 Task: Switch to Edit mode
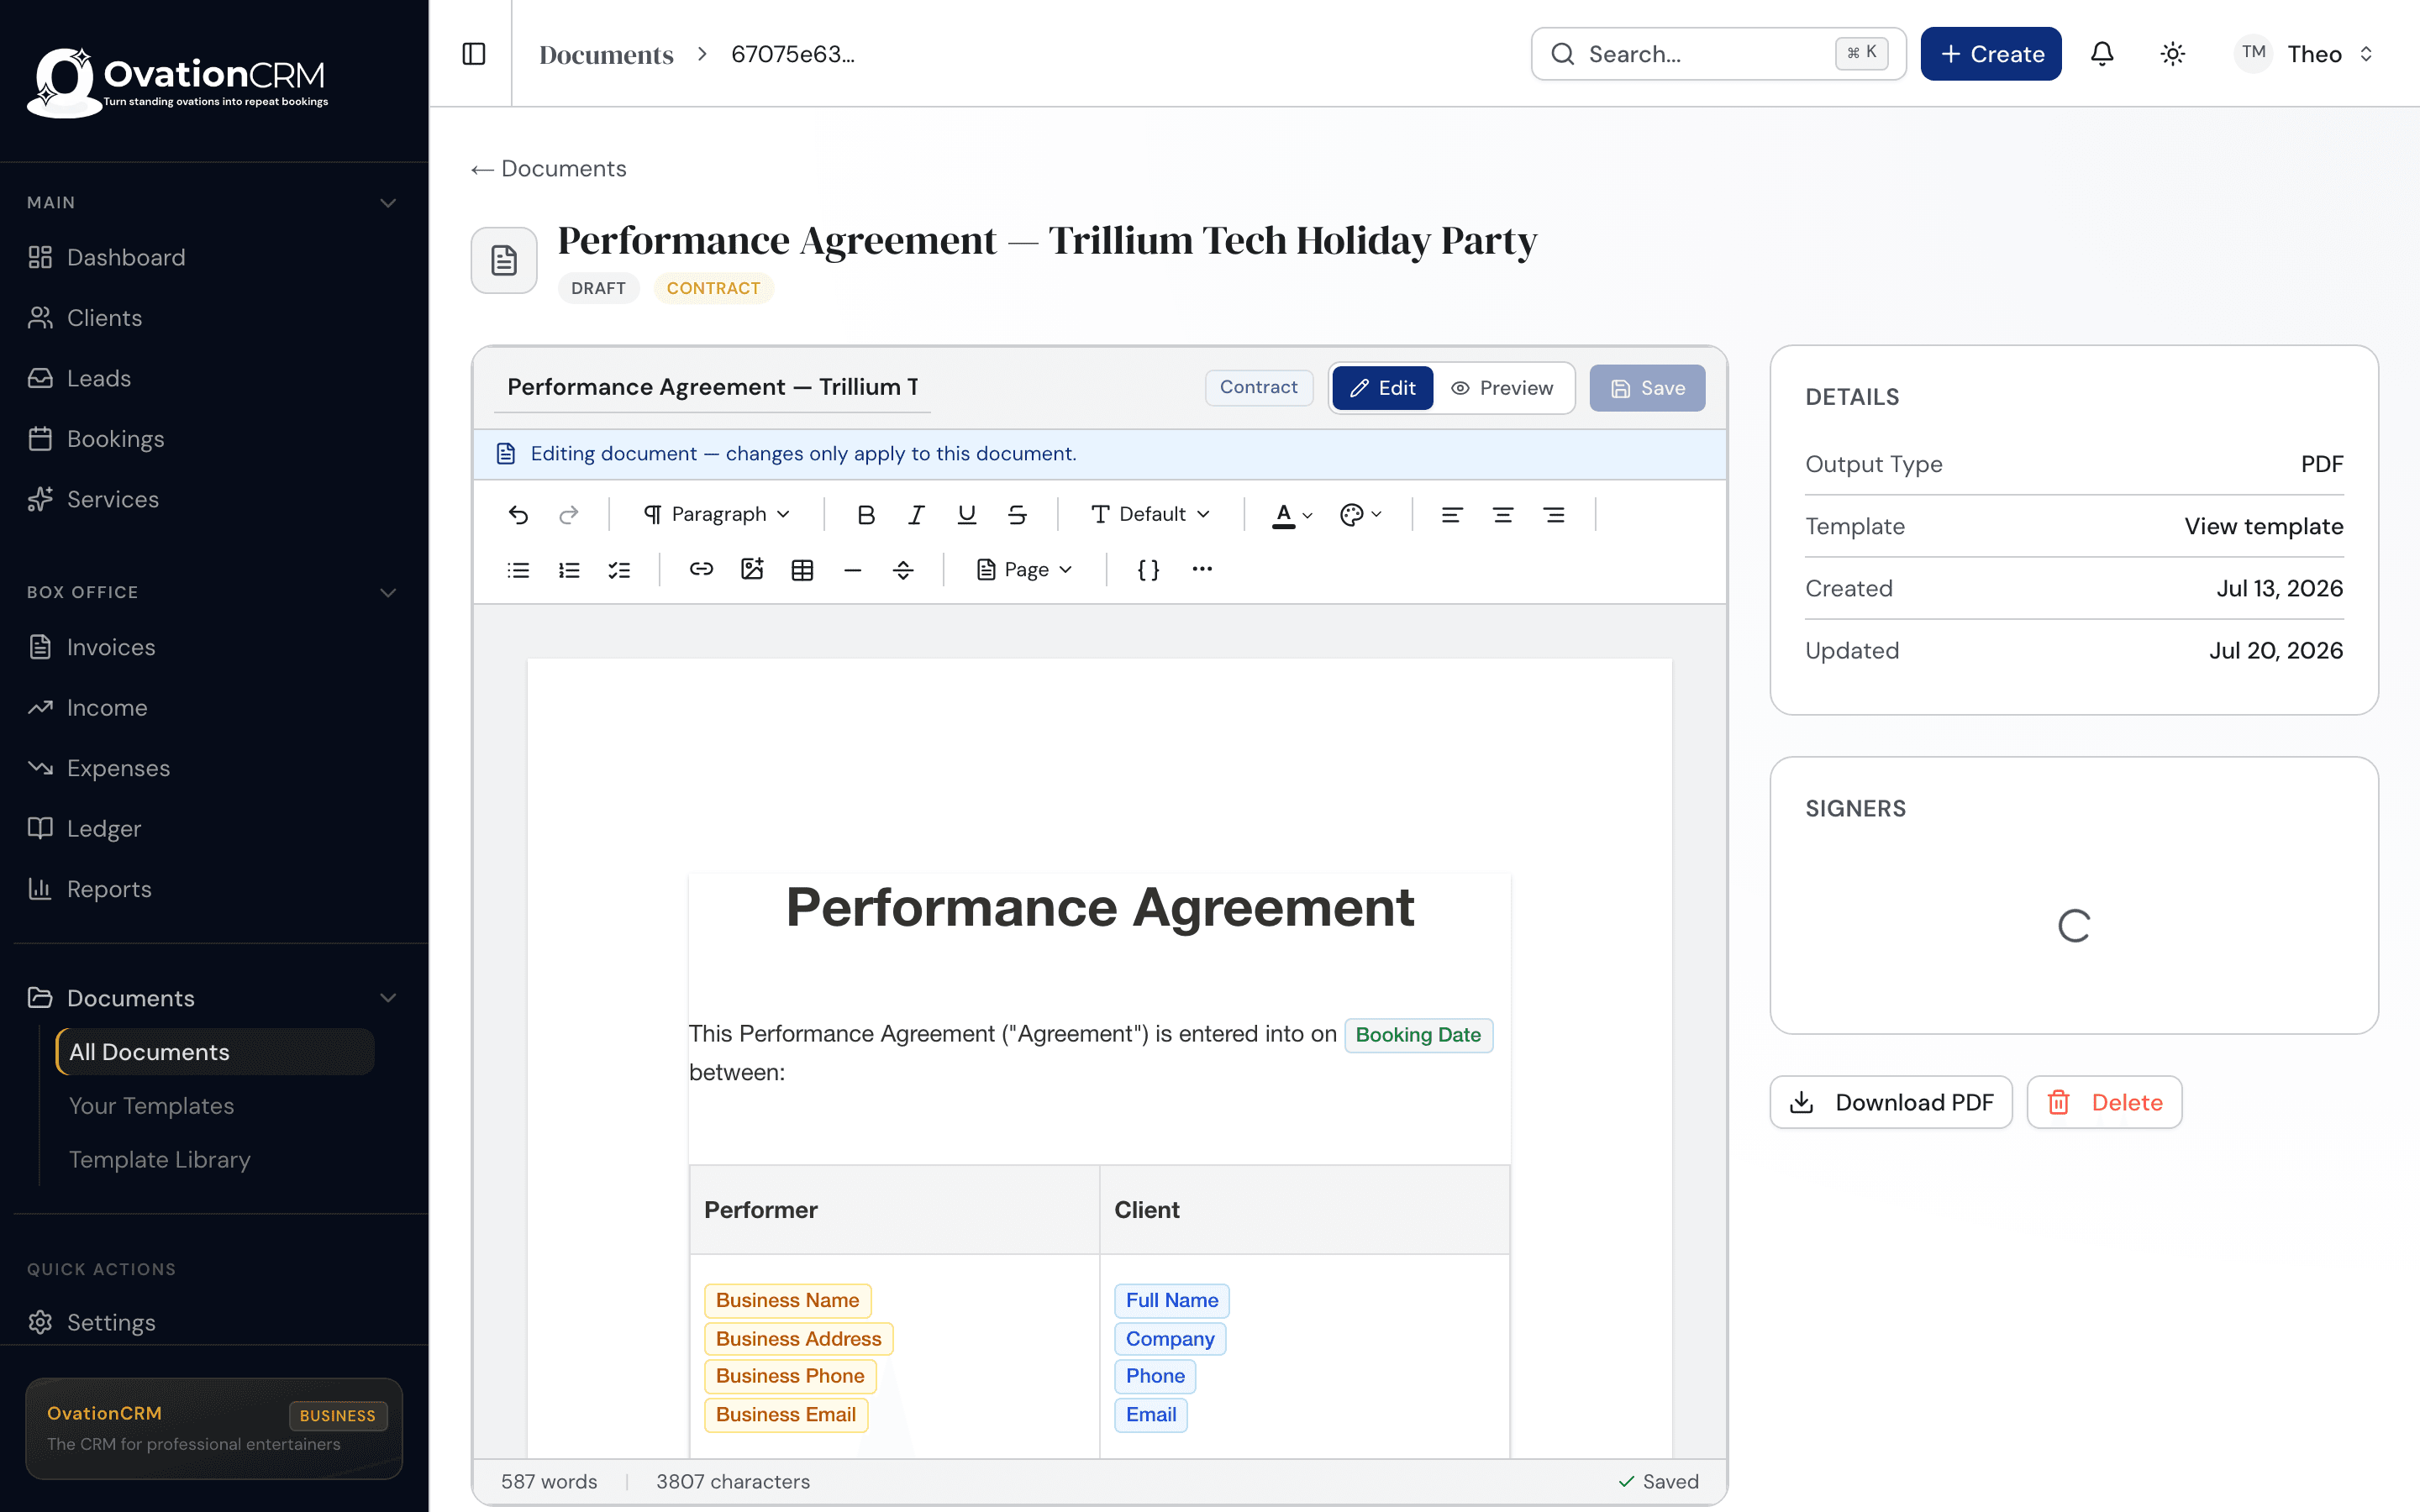(1382, 388)
